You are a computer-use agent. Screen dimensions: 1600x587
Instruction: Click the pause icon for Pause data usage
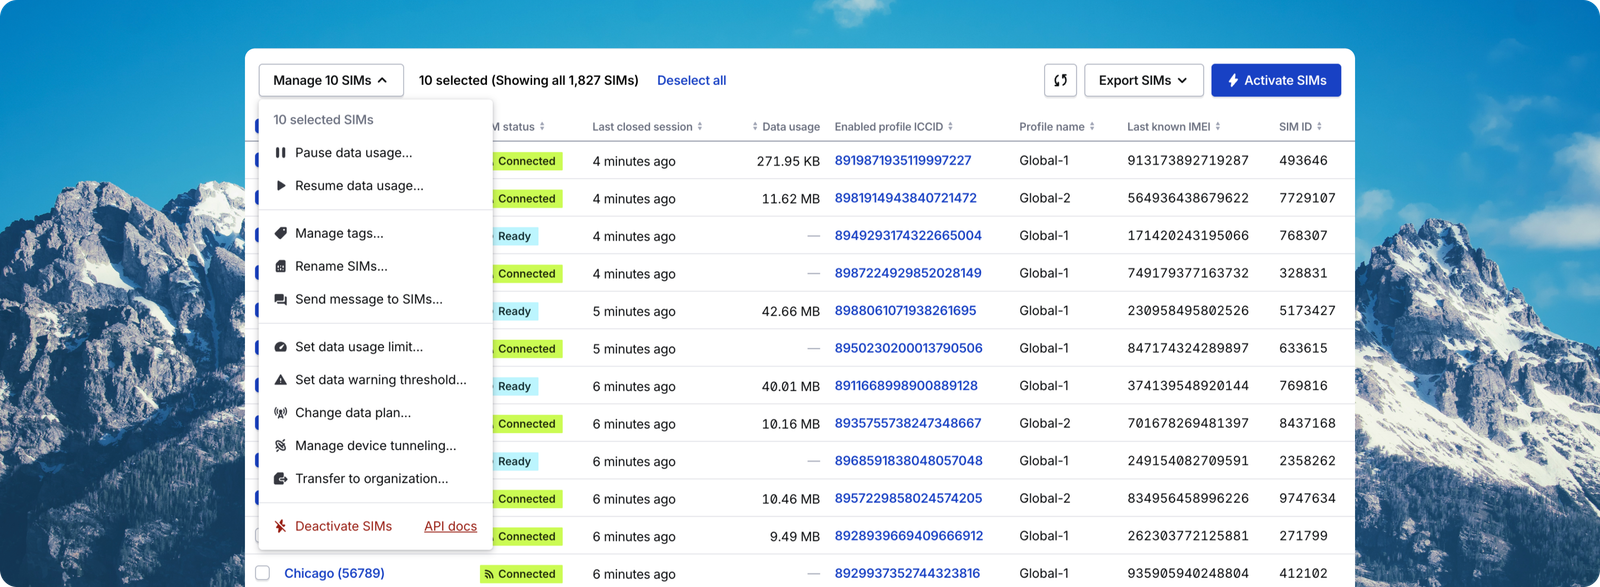(x=281, y=153)
